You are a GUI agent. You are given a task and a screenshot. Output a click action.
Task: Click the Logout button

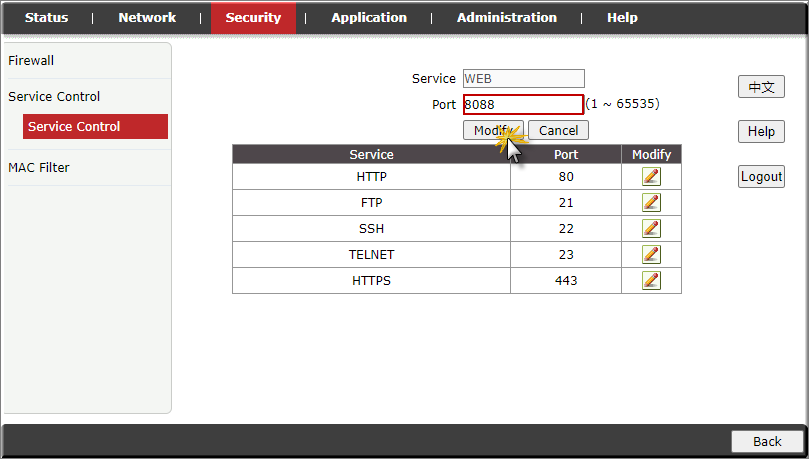click(761, 177)
